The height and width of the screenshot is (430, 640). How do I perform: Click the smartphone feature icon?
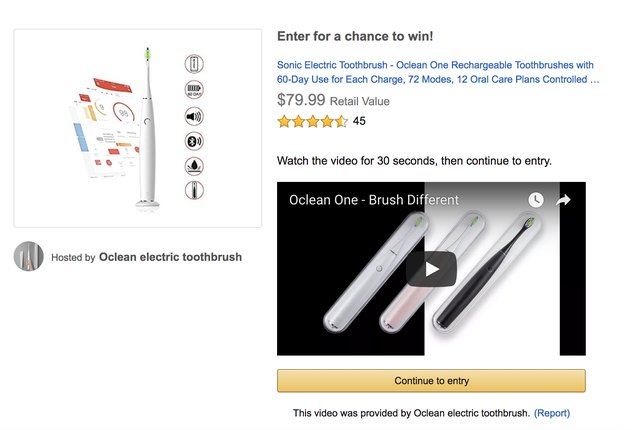tap(194, 64)
